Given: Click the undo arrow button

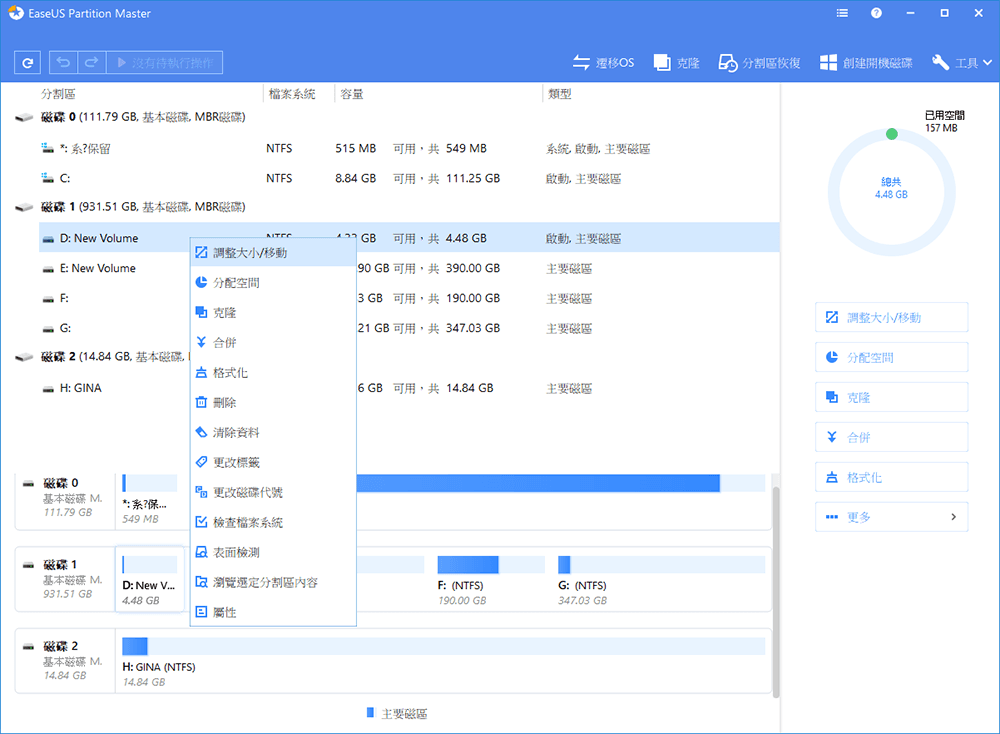Looking at the screenshot, I should [x=63, y=62].
